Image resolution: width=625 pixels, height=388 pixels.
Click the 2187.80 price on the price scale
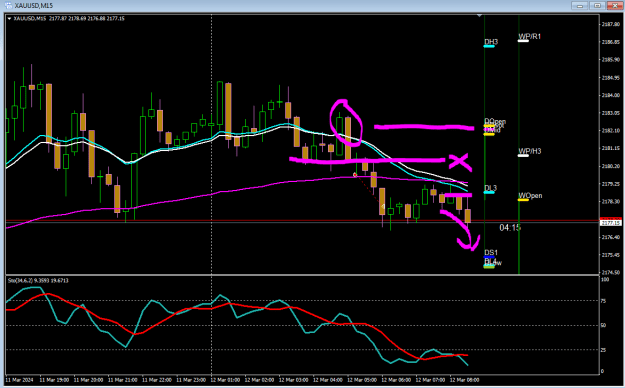(611, 24)
